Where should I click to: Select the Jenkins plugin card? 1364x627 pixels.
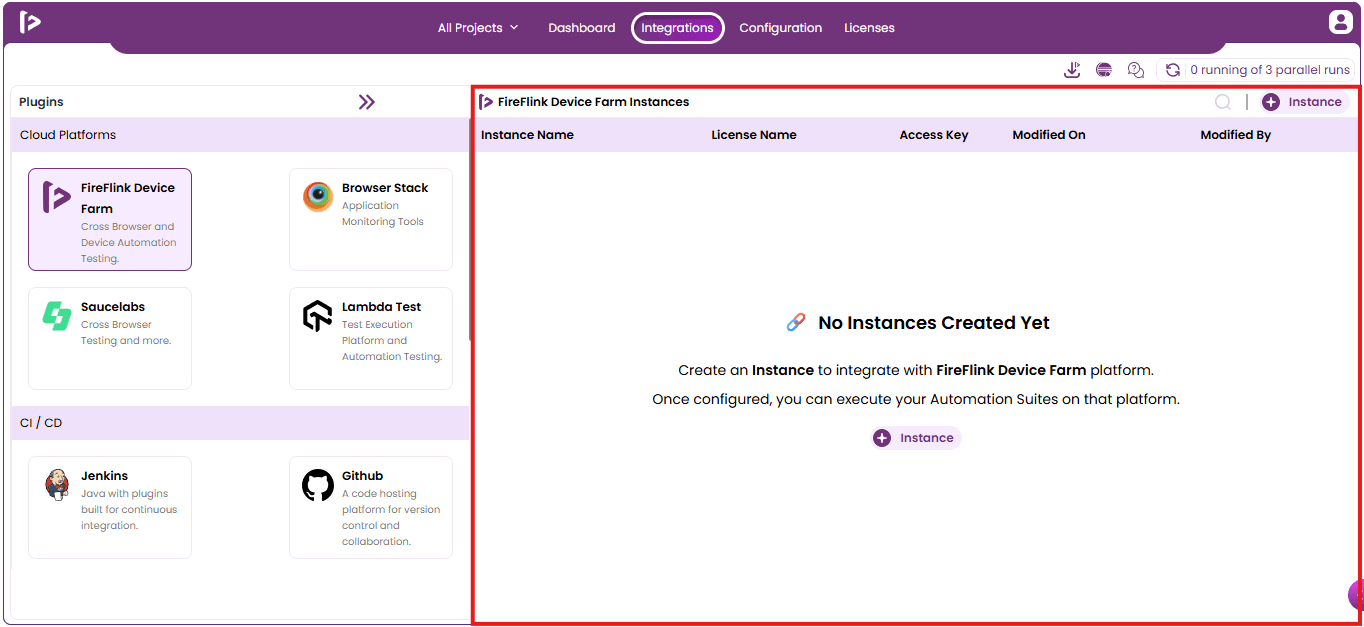(110, 507)
